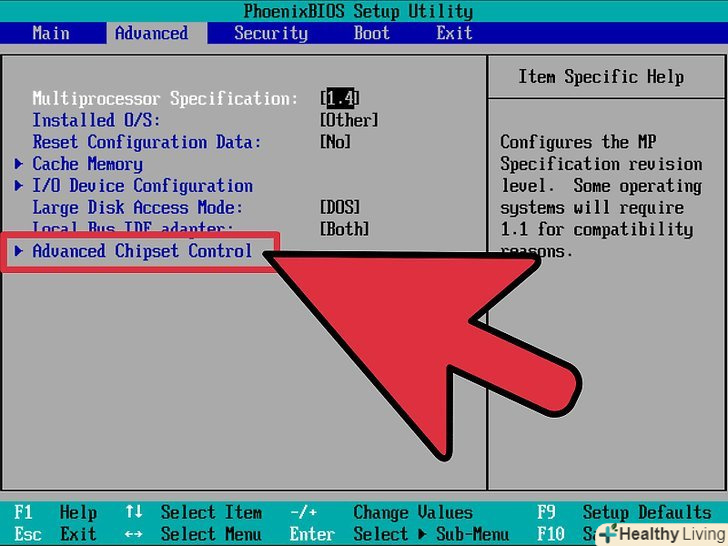Go to the Boot tab

click(371, 33)
